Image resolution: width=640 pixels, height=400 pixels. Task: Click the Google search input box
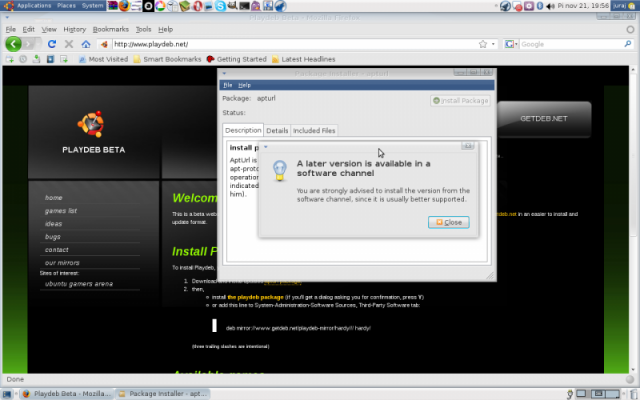(x=571, y=44)
